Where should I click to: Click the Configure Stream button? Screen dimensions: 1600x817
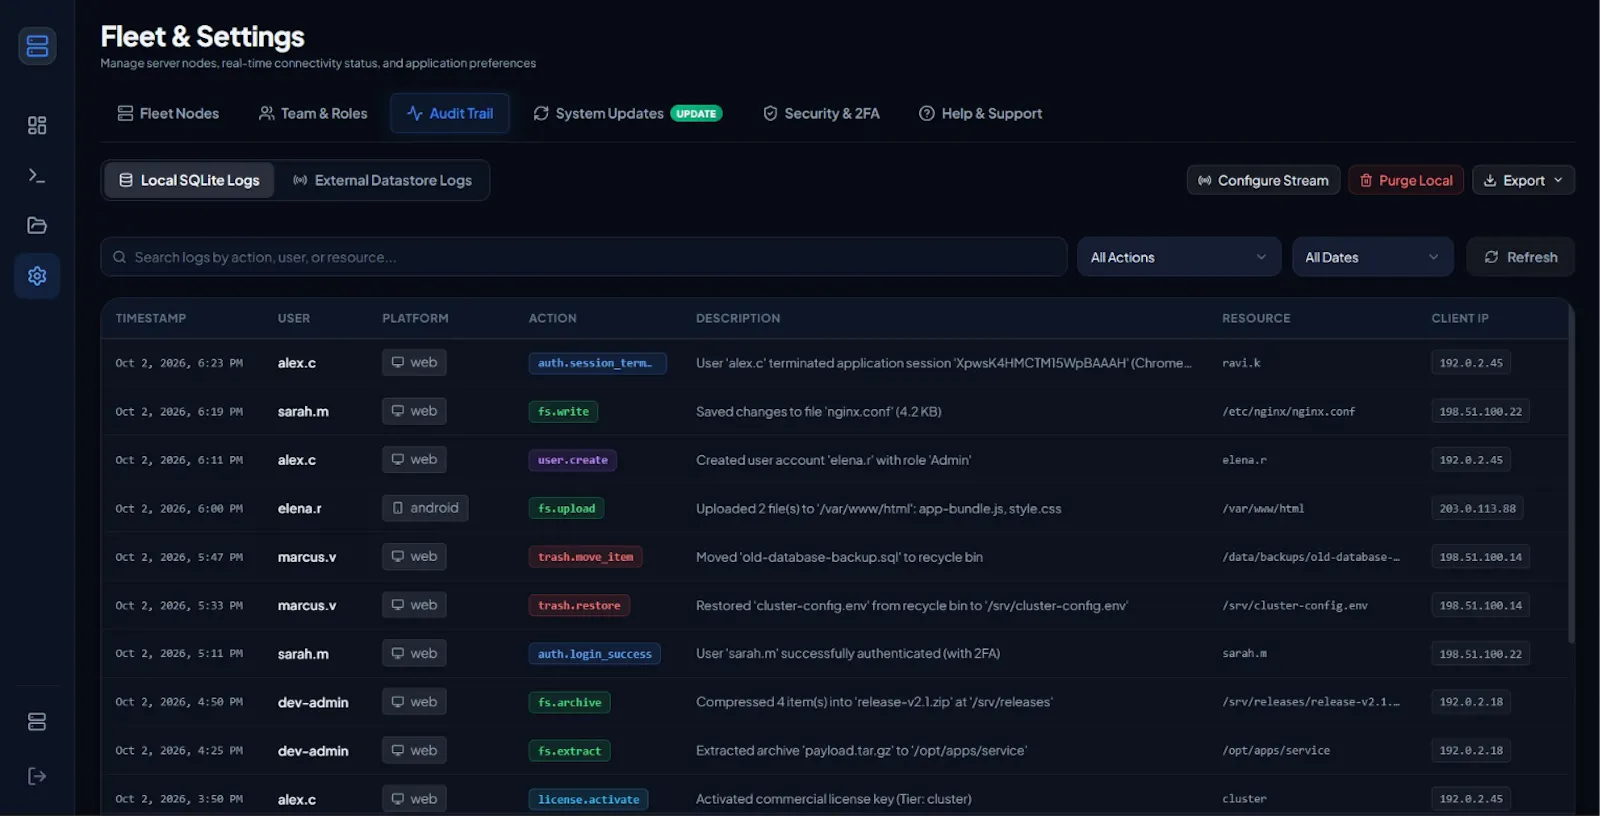coord(1263,180)
